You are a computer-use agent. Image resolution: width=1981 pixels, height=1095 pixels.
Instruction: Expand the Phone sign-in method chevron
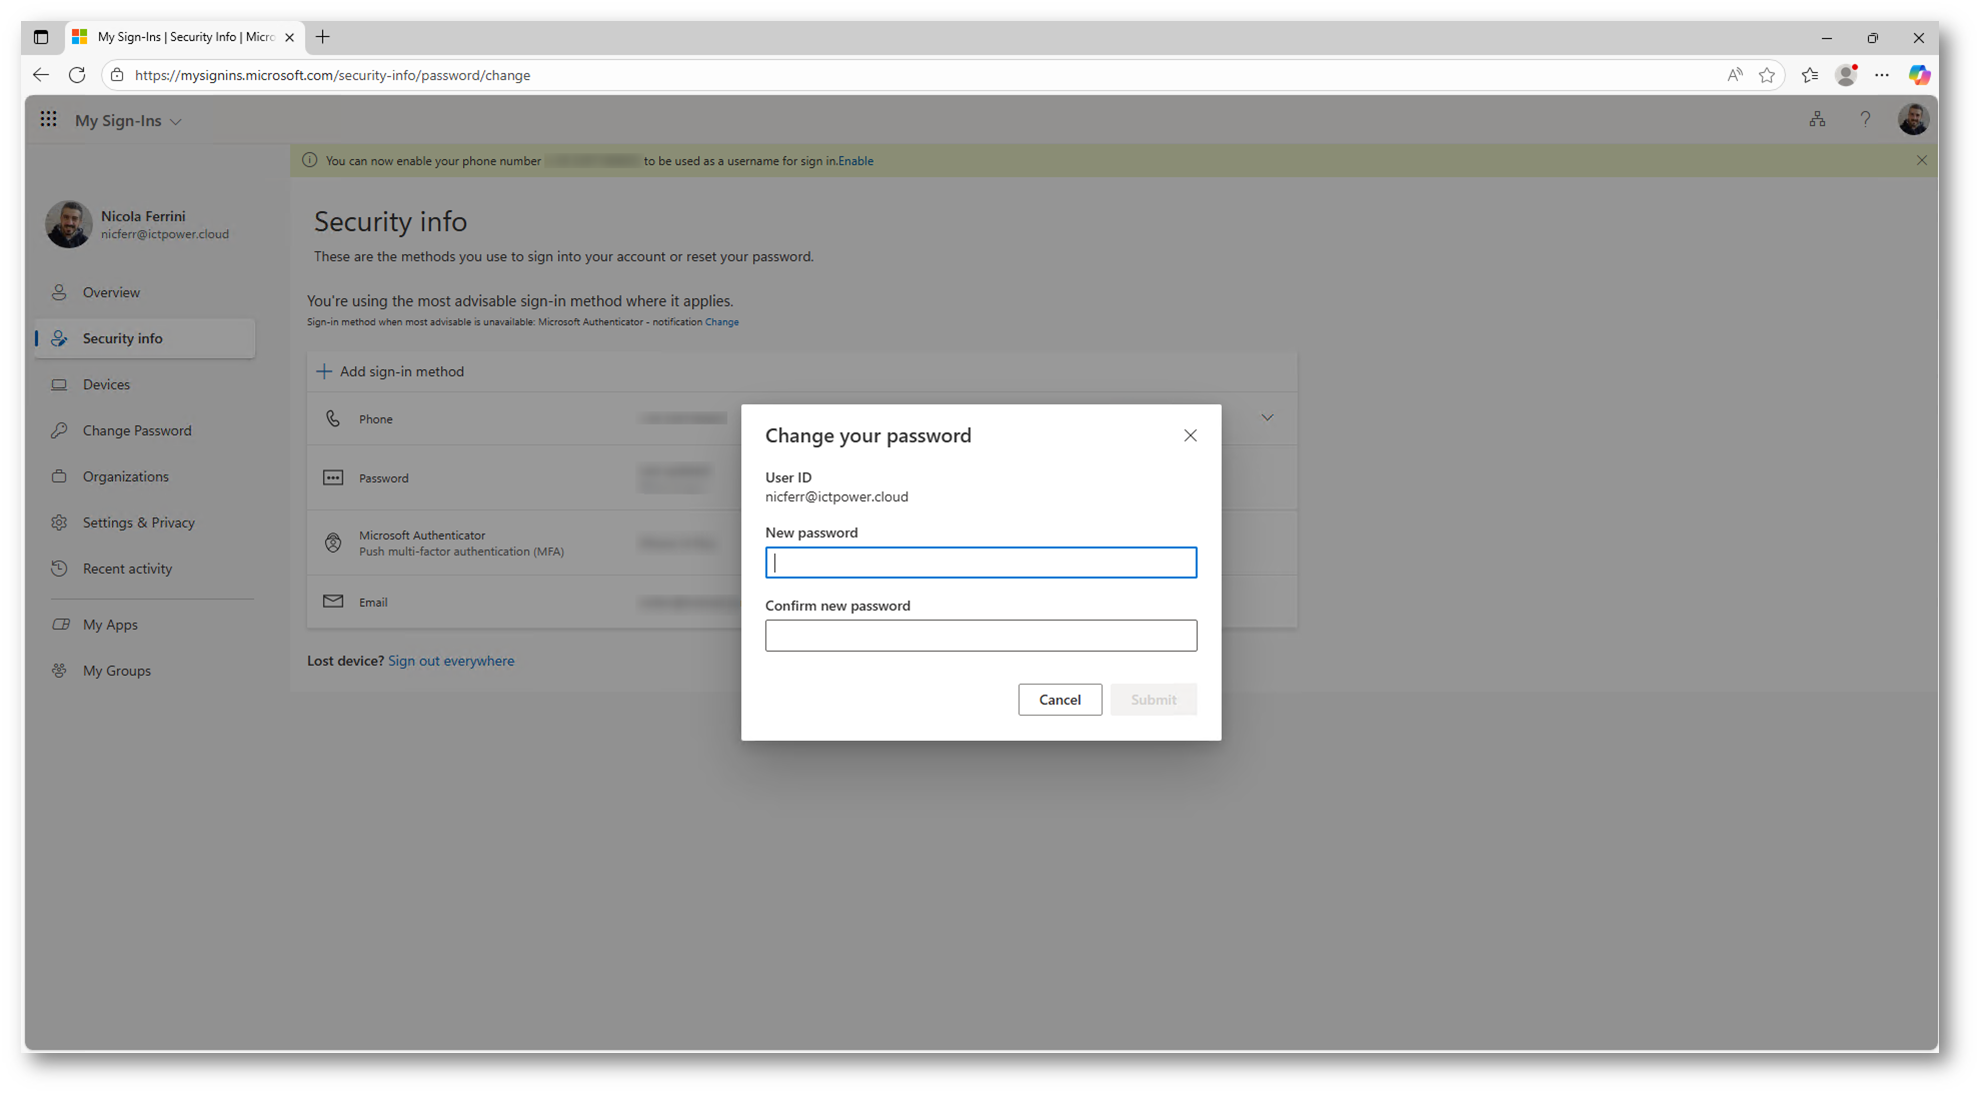(x=1267, y=418)
